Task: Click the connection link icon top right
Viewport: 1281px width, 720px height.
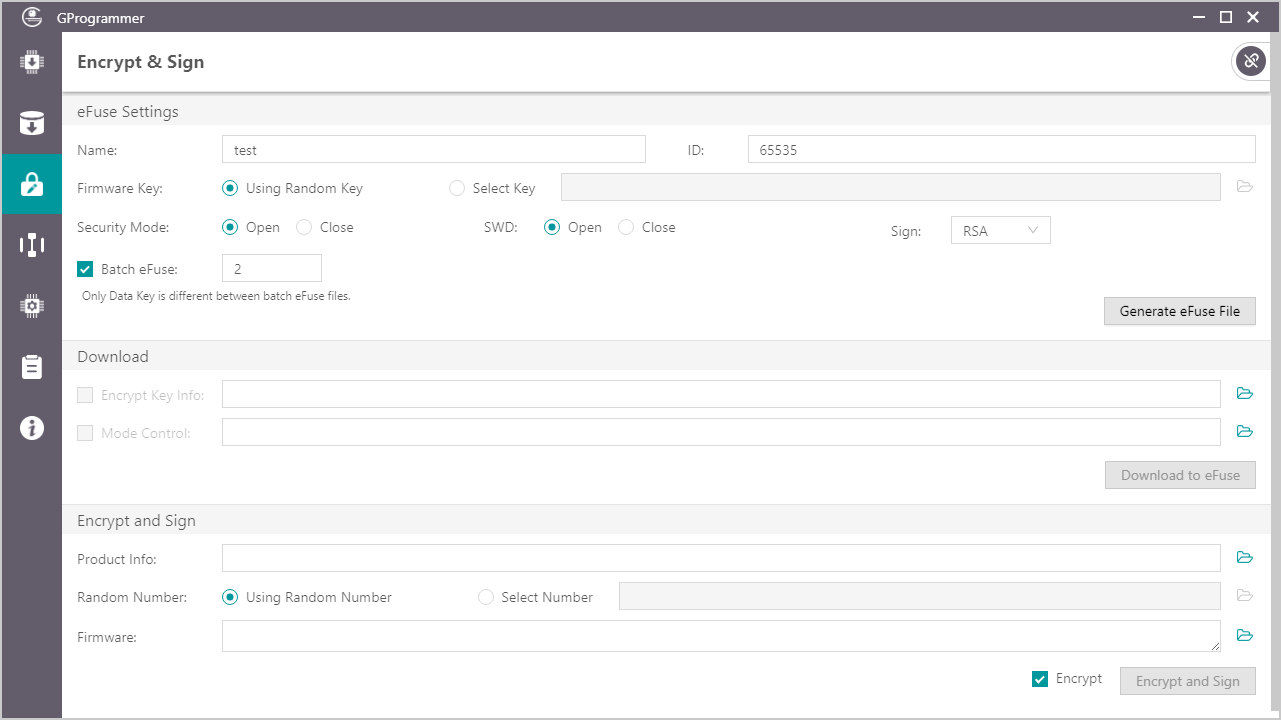Action: (x=1250, y=61)
